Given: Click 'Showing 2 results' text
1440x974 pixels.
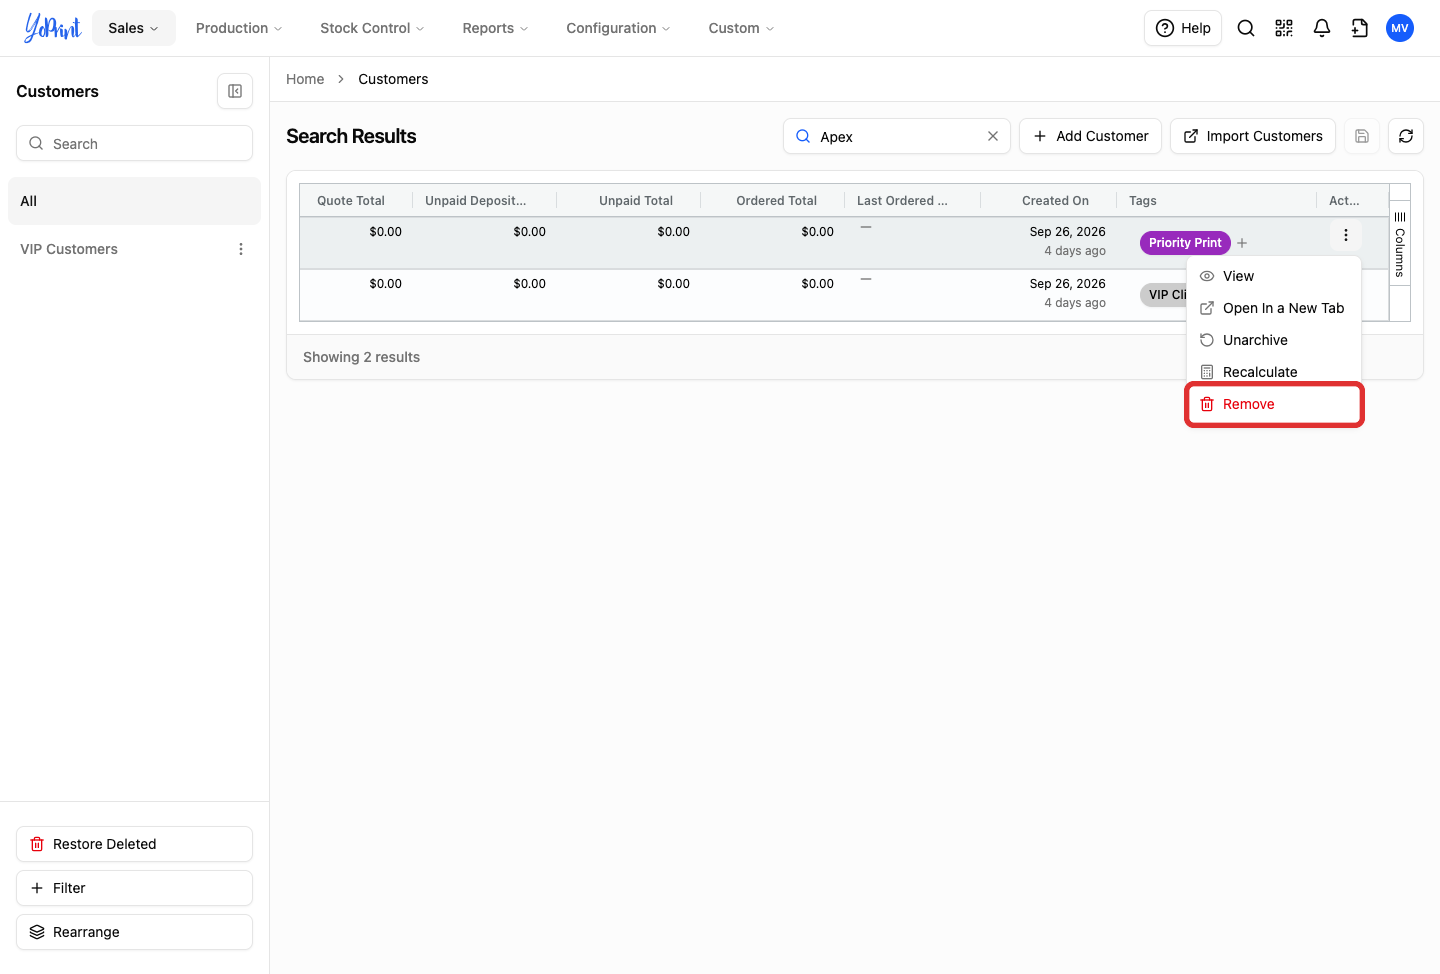Looking at the screenshot, I should (361, 357).
